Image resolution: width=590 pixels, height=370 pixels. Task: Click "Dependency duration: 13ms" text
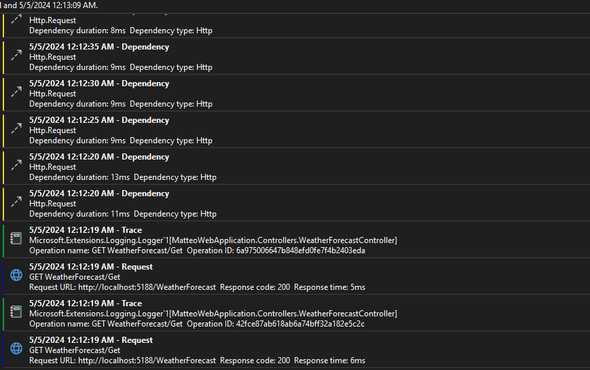point(79,177)
